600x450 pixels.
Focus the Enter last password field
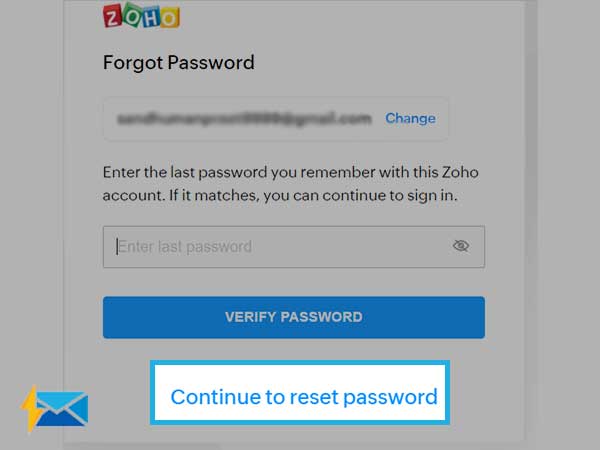(293, 247)
